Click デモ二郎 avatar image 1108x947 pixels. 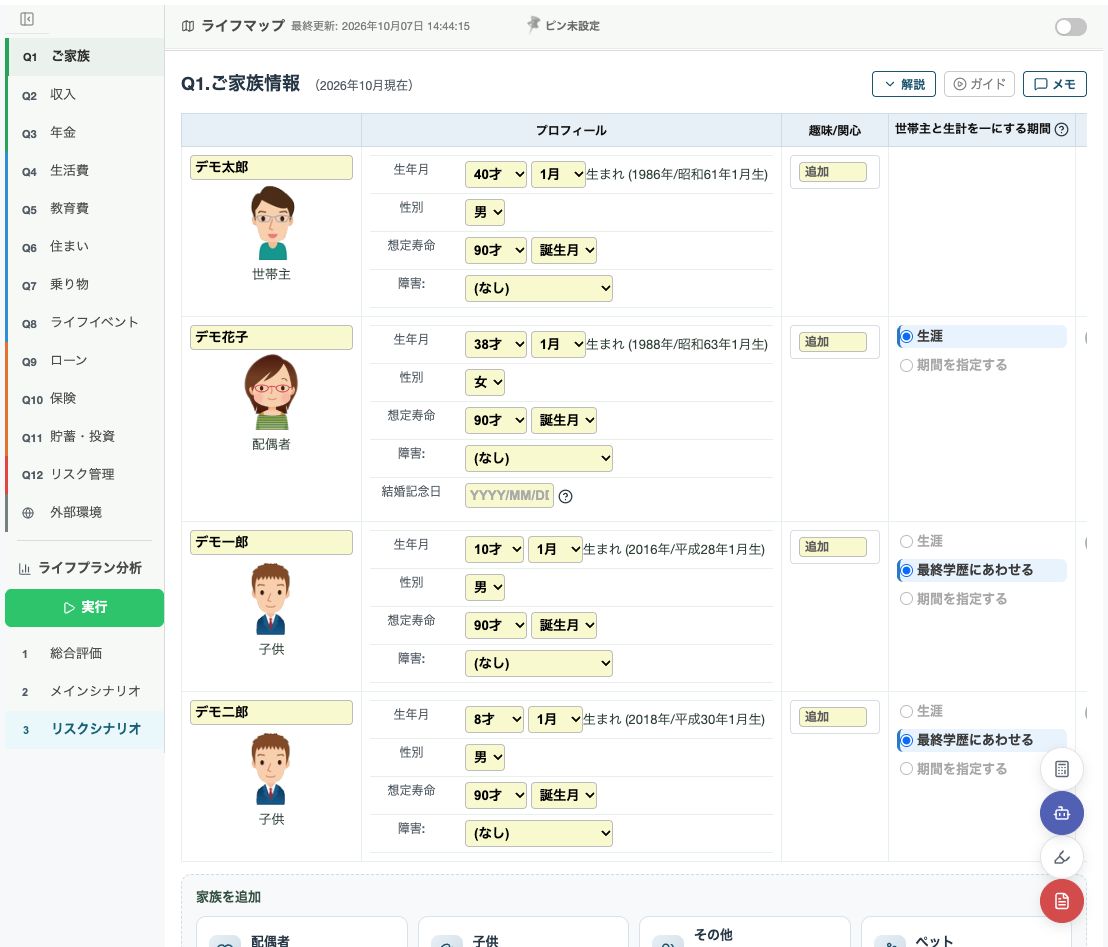pyautogui.click(x=271, y=769)
